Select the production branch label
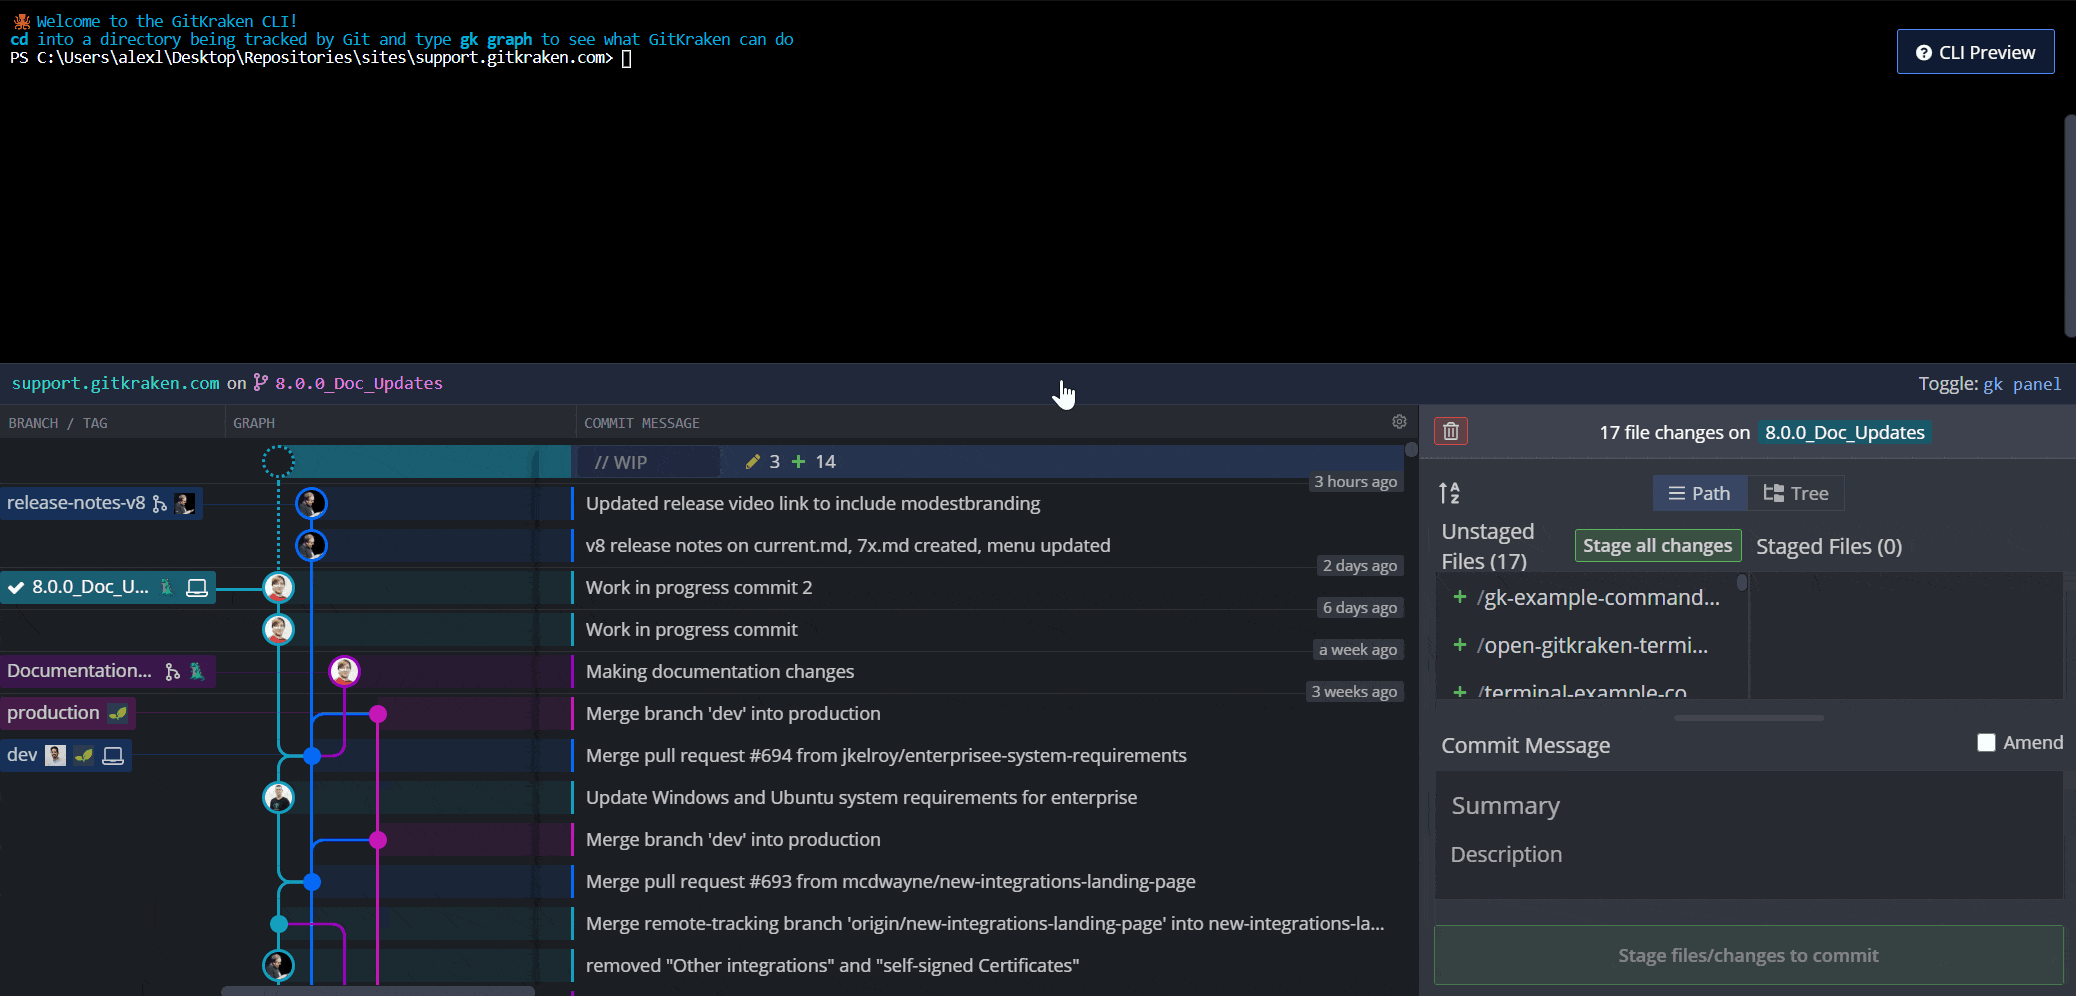2076x996 pixels. tap(54, 713)
